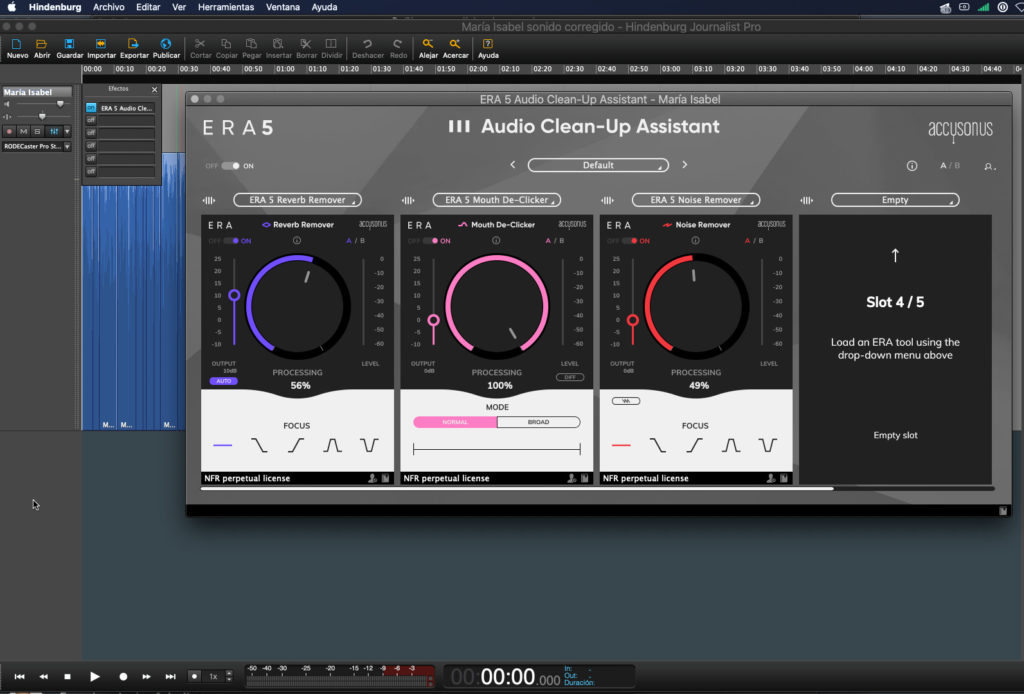
Task: Toggle the Noise Remover ON switch
Action: (x=630, y=241)
